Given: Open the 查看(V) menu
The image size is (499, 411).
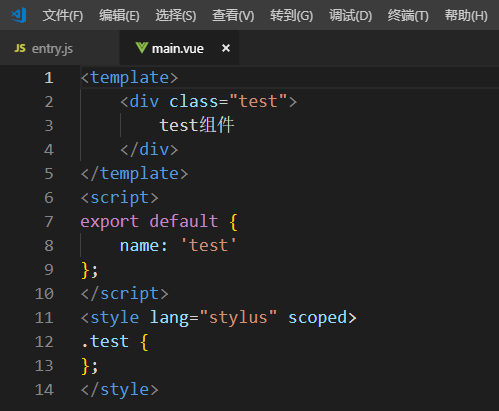Looking at the screenshot, I should [233, 15].
